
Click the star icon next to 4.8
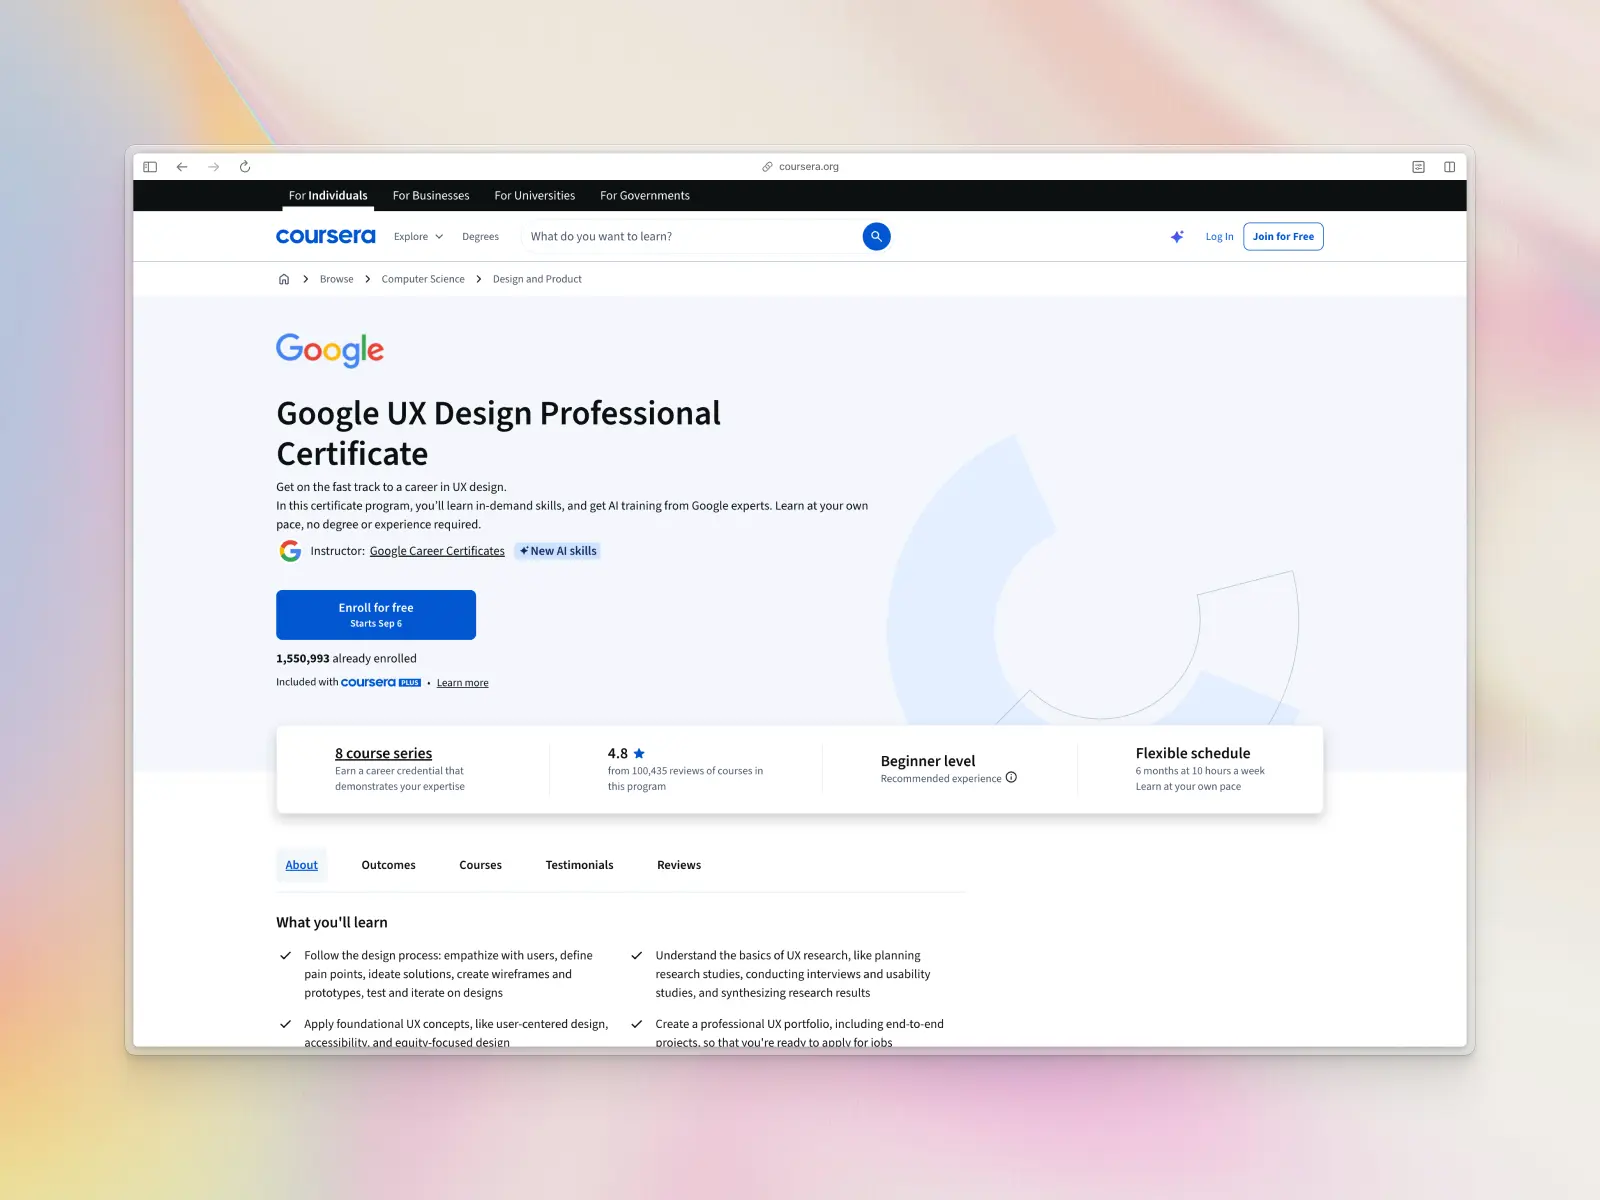point(639,753)
